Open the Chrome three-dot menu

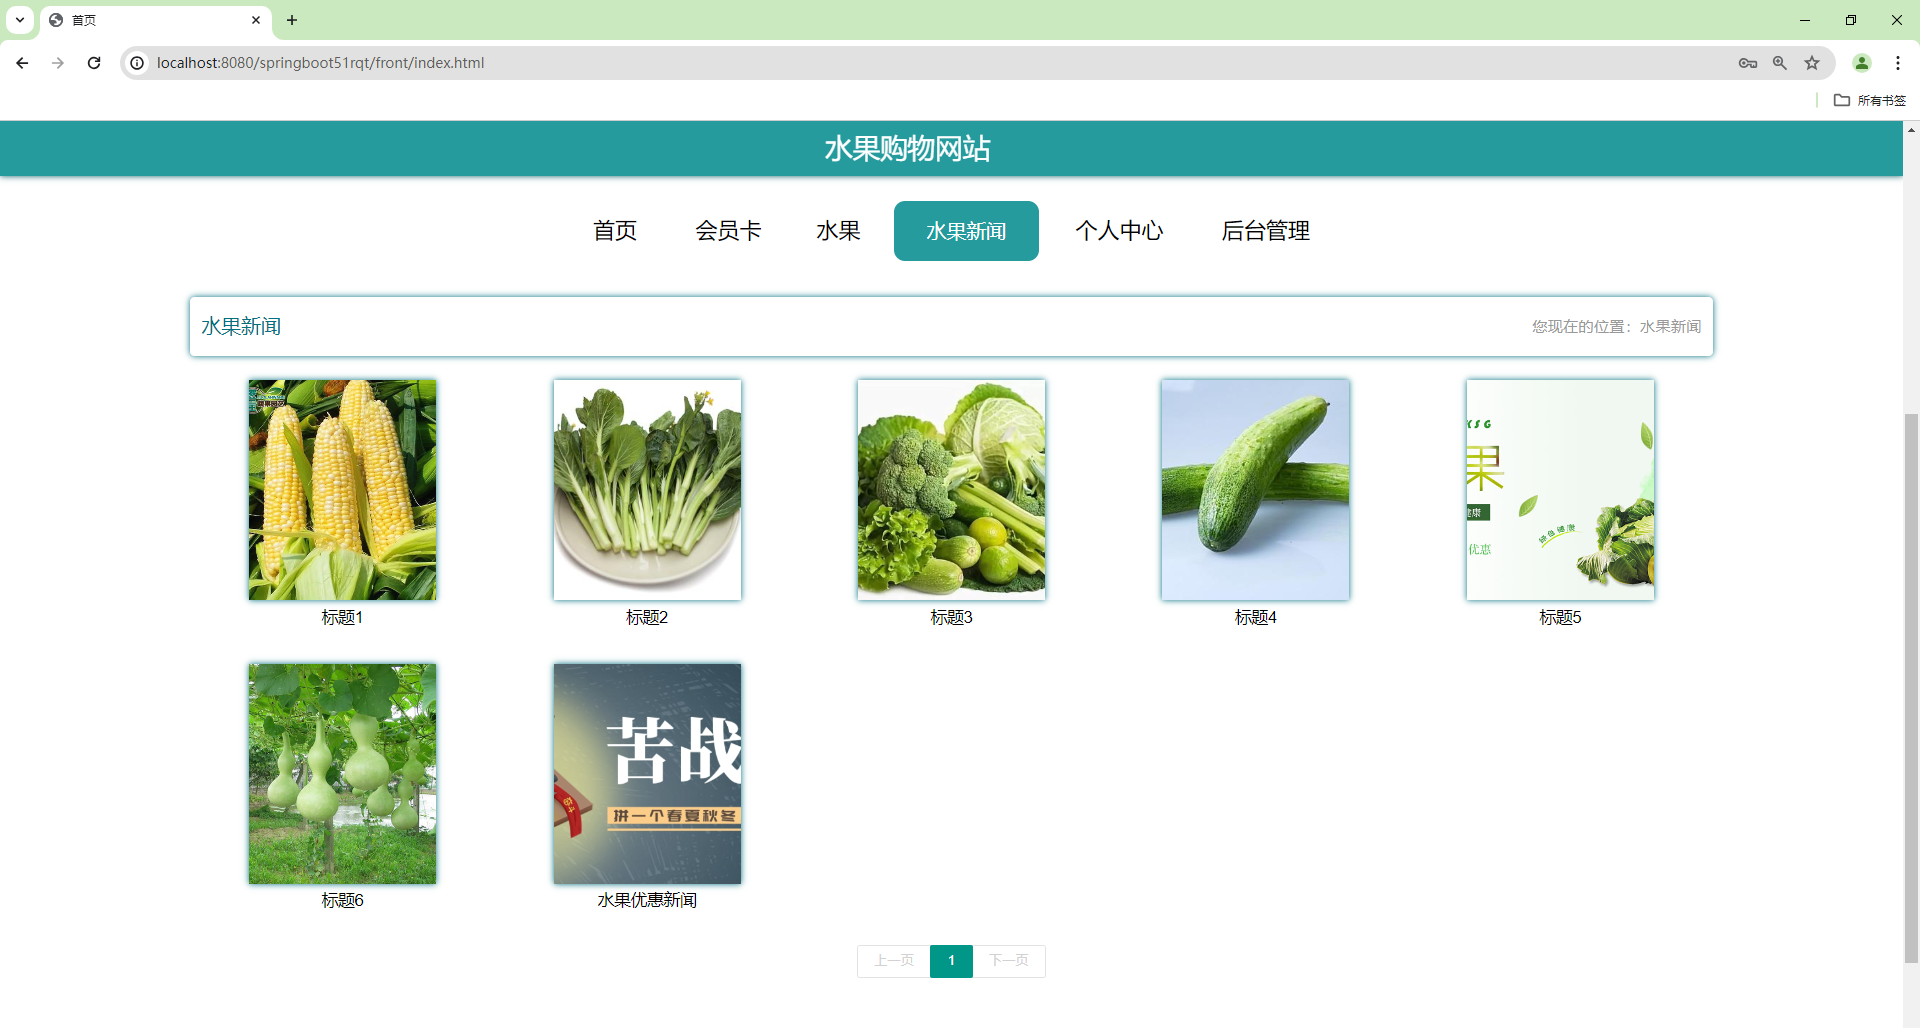pyautogui.click(x=1899, y=62)
